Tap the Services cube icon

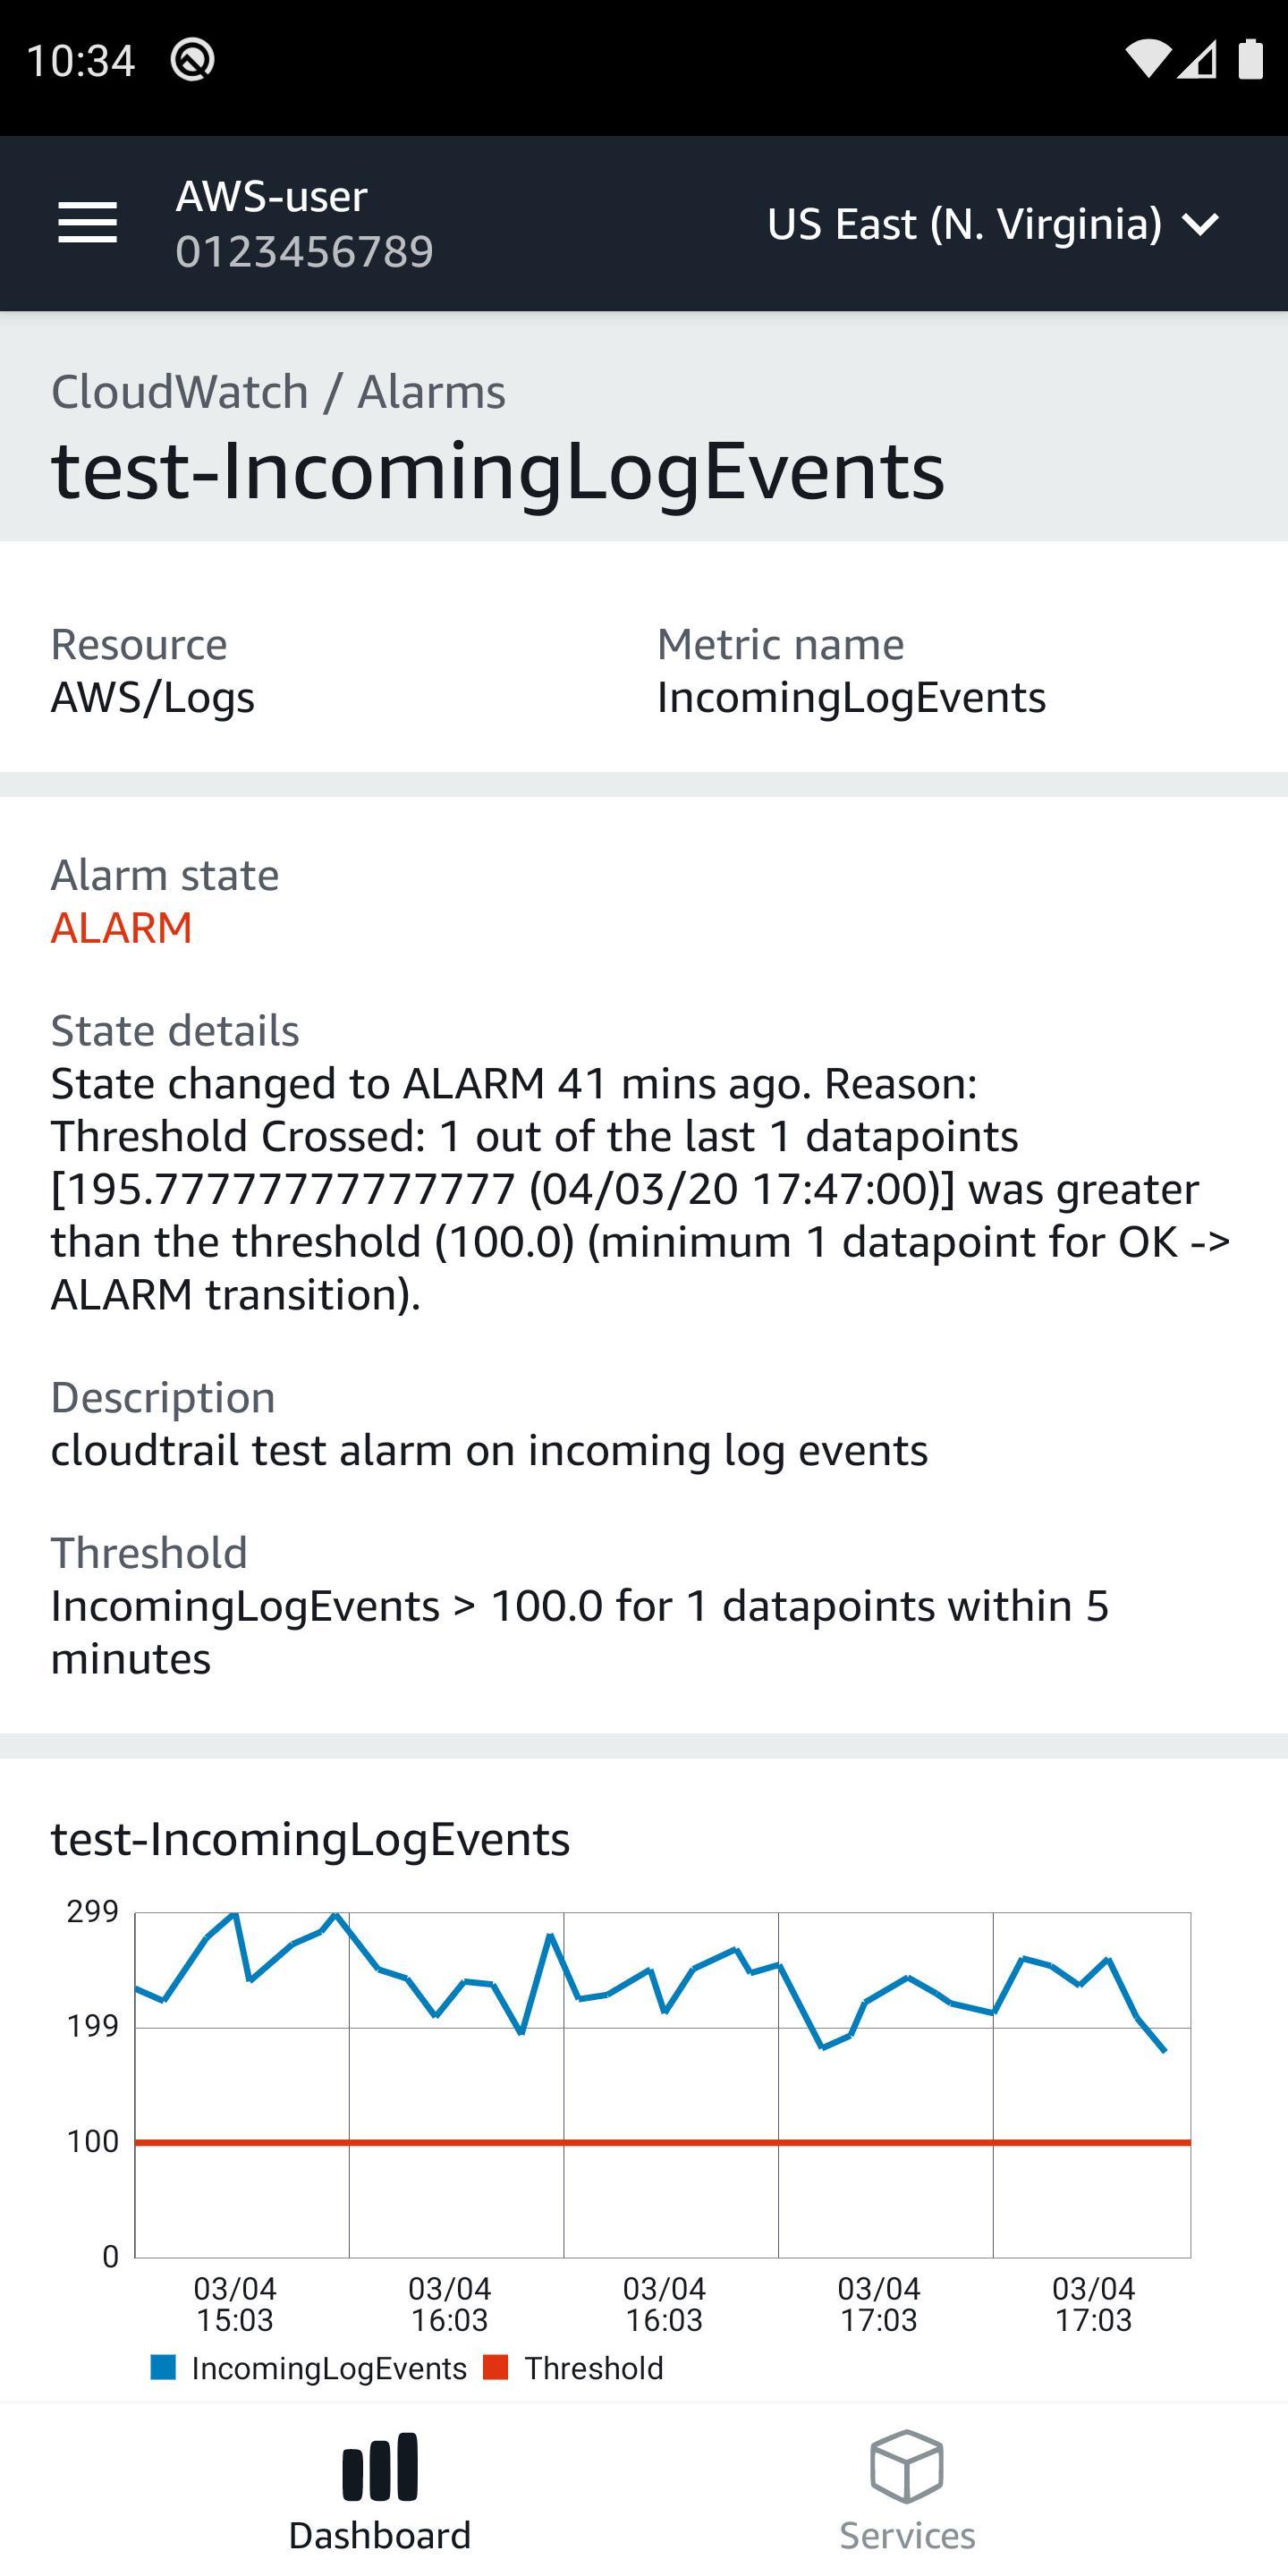point(907,2466)
